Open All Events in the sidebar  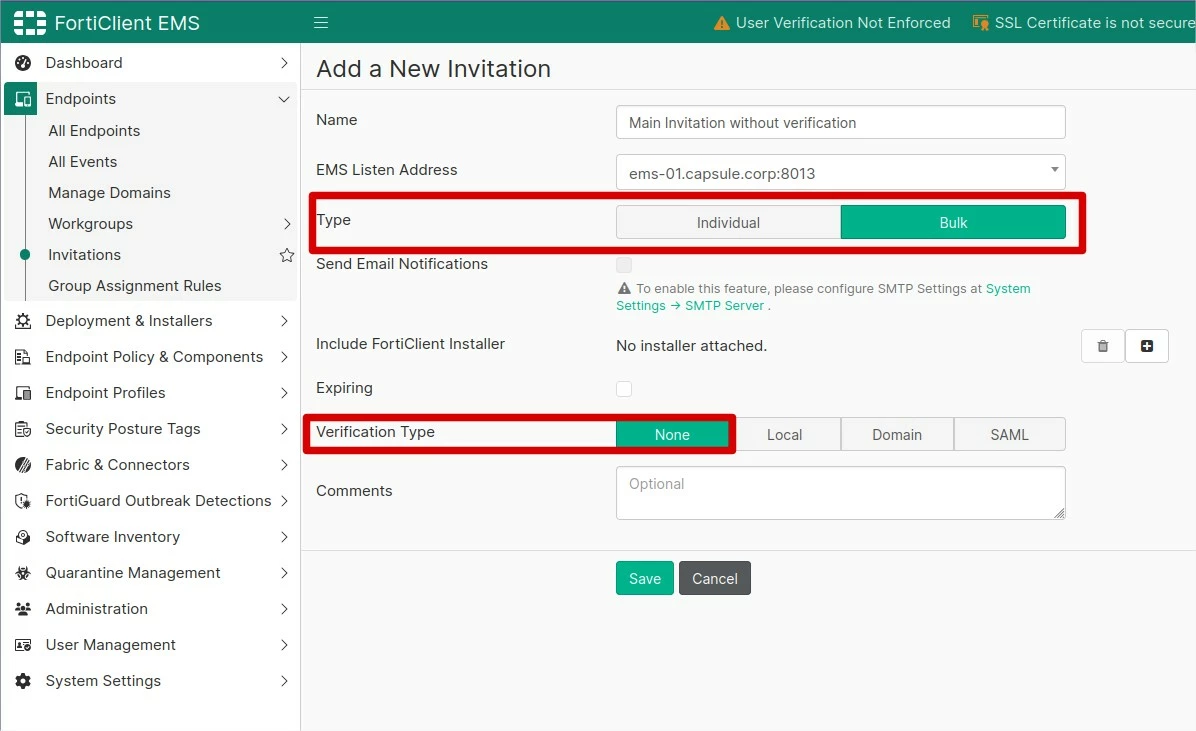click(x=83, y=162)
